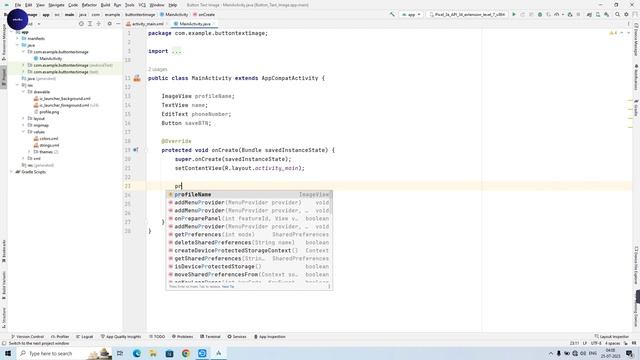
Task: Open Search Everywhere magnifier icon
Action: pyautogui.click(x=618, y=14)
